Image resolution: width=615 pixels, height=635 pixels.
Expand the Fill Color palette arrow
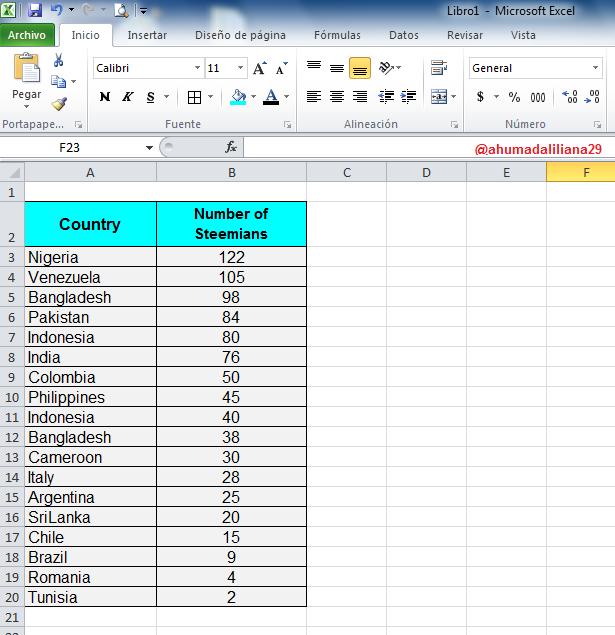point(253,97)
